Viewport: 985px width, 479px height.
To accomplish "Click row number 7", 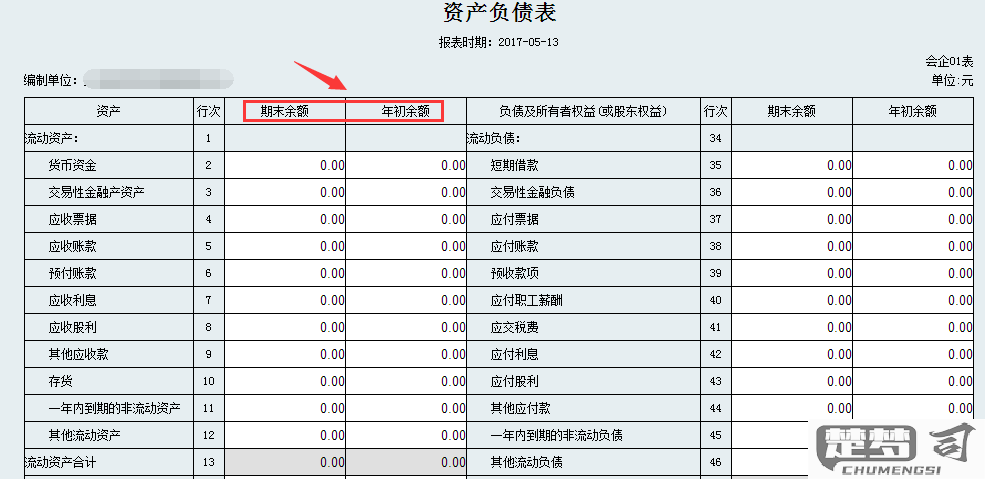I will [209, 300].
